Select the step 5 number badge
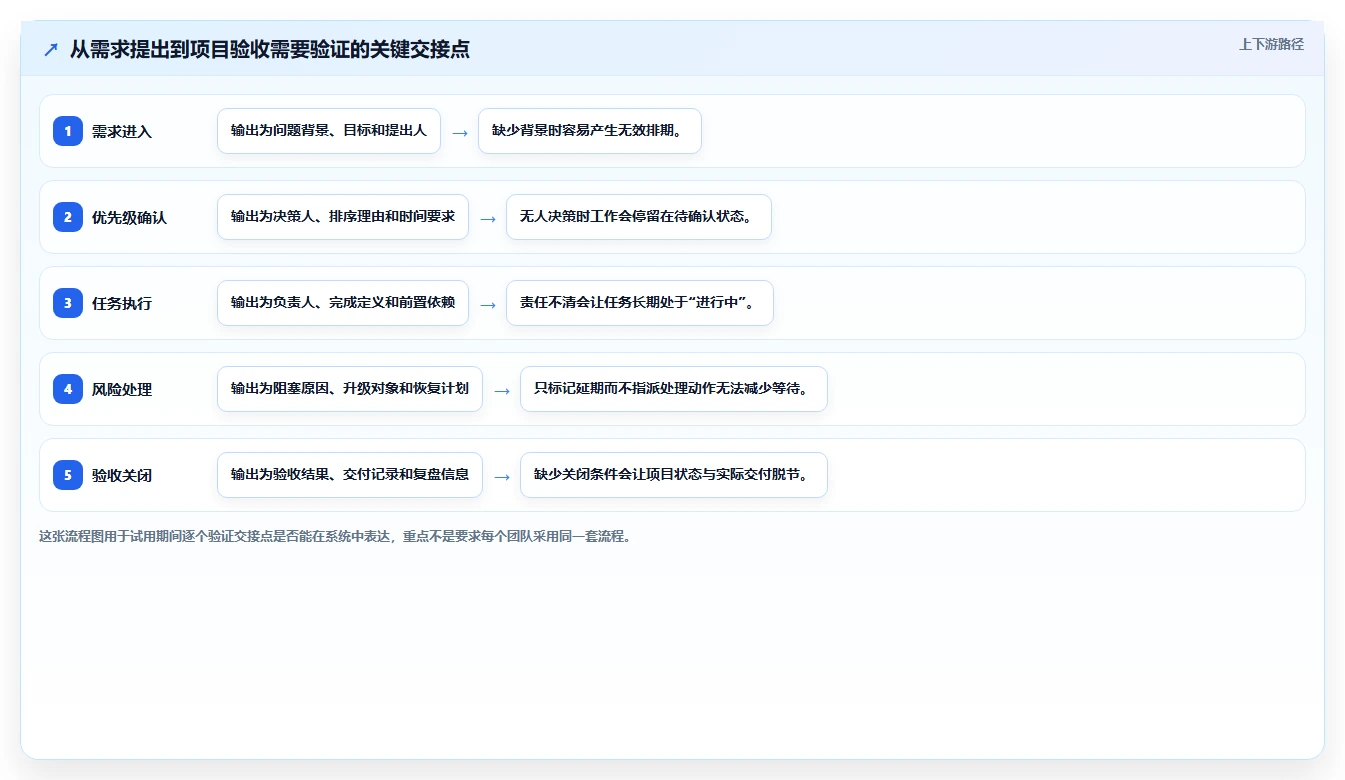The height and width of the screenshot is (780, 1345). [x=68, y=474]
